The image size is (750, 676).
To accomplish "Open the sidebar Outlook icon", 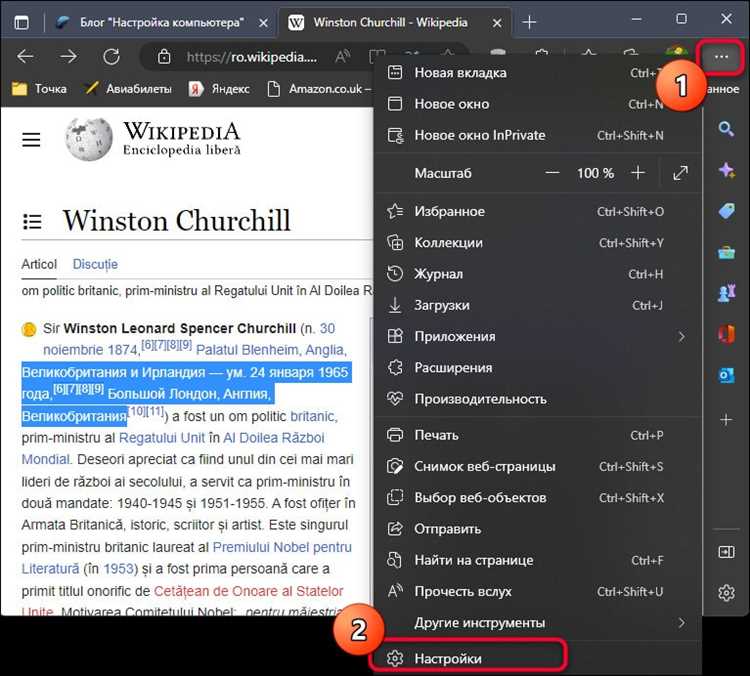I will [726, 375].
